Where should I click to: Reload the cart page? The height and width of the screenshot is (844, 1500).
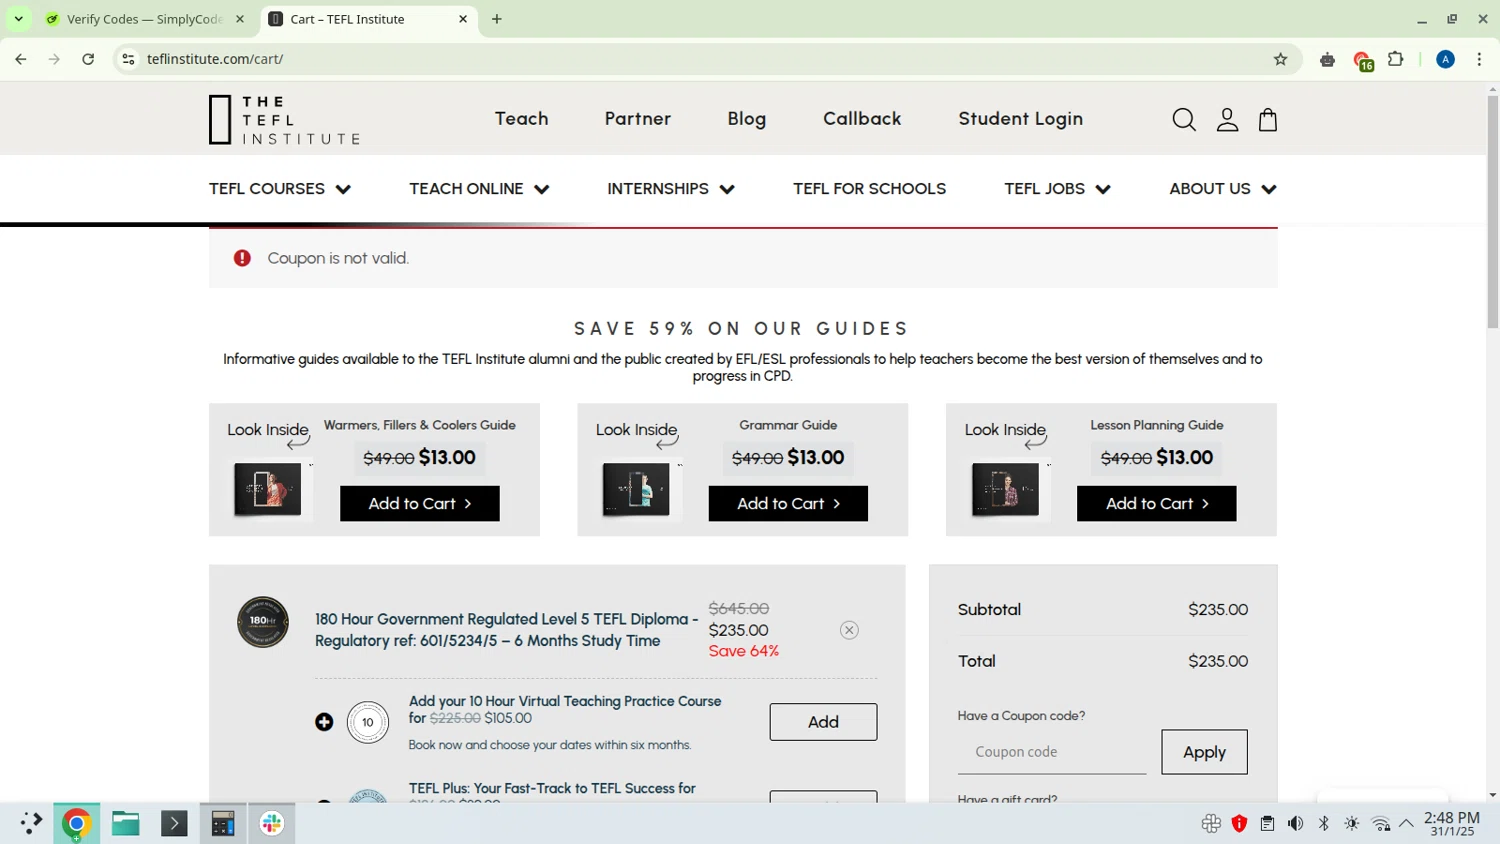88,59
